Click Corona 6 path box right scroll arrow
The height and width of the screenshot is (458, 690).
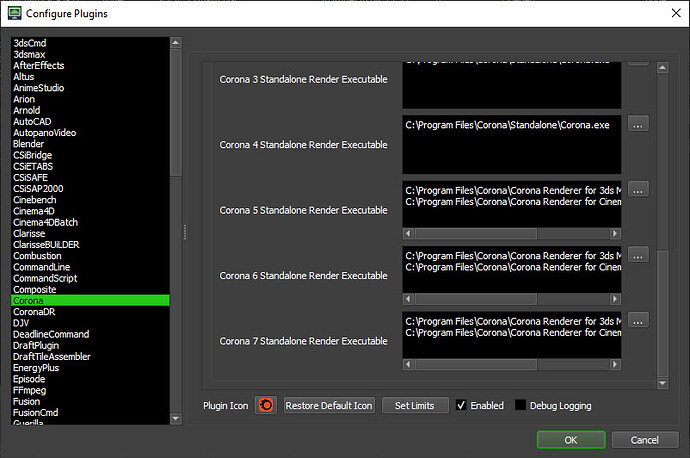point(615,299)
